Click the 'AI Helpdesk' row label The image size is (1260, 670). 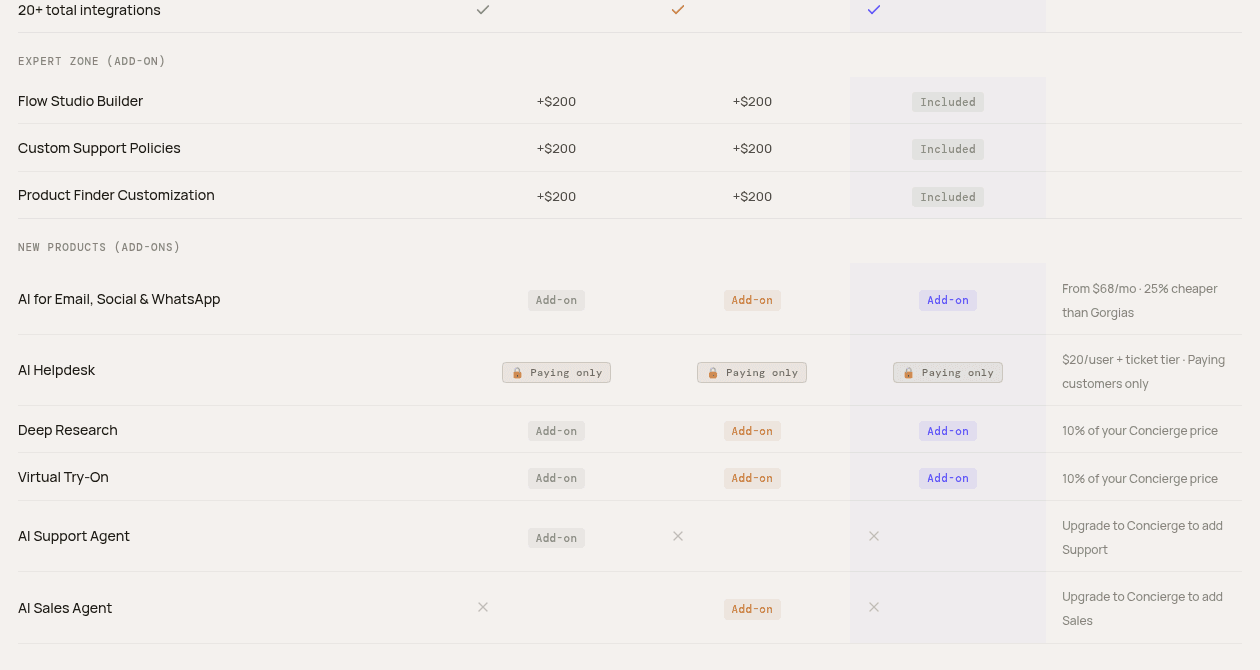[57, 370]
